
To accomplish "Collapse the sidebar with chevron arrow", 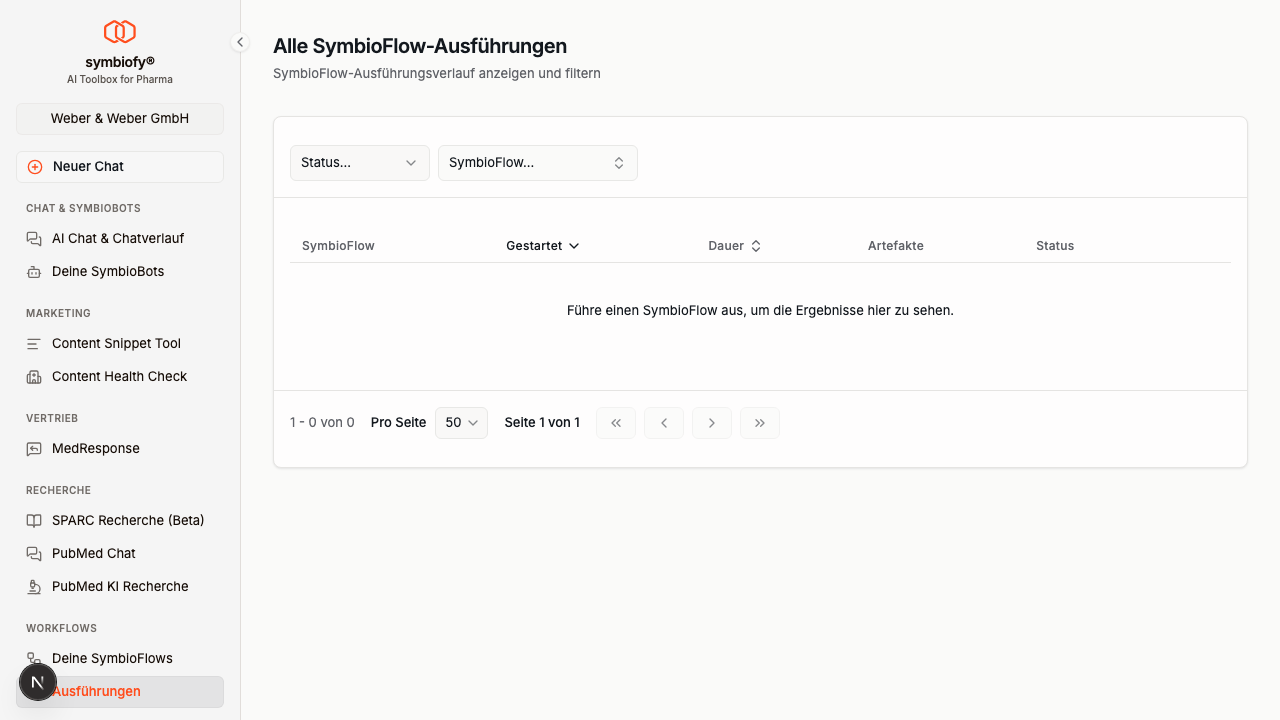I will [240, 42].
